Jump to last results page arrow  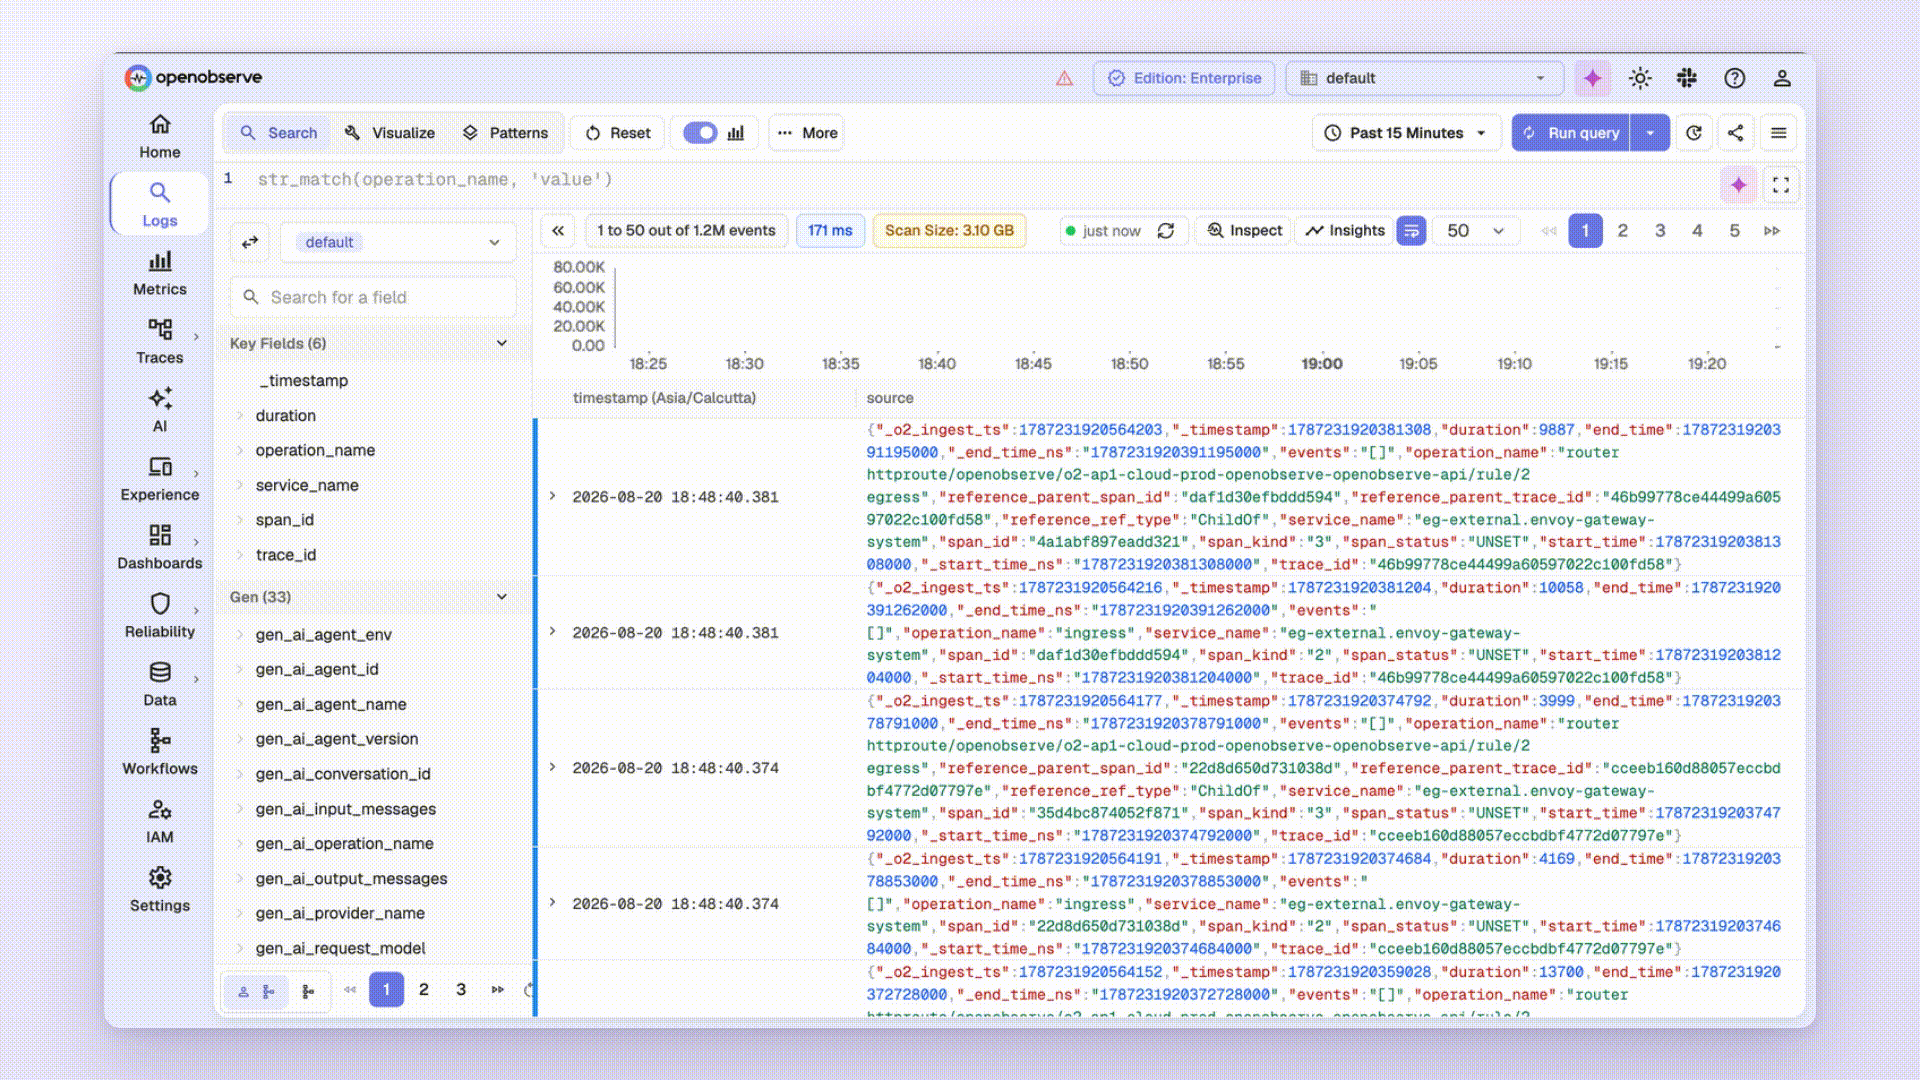click(x=1772, y=231)
